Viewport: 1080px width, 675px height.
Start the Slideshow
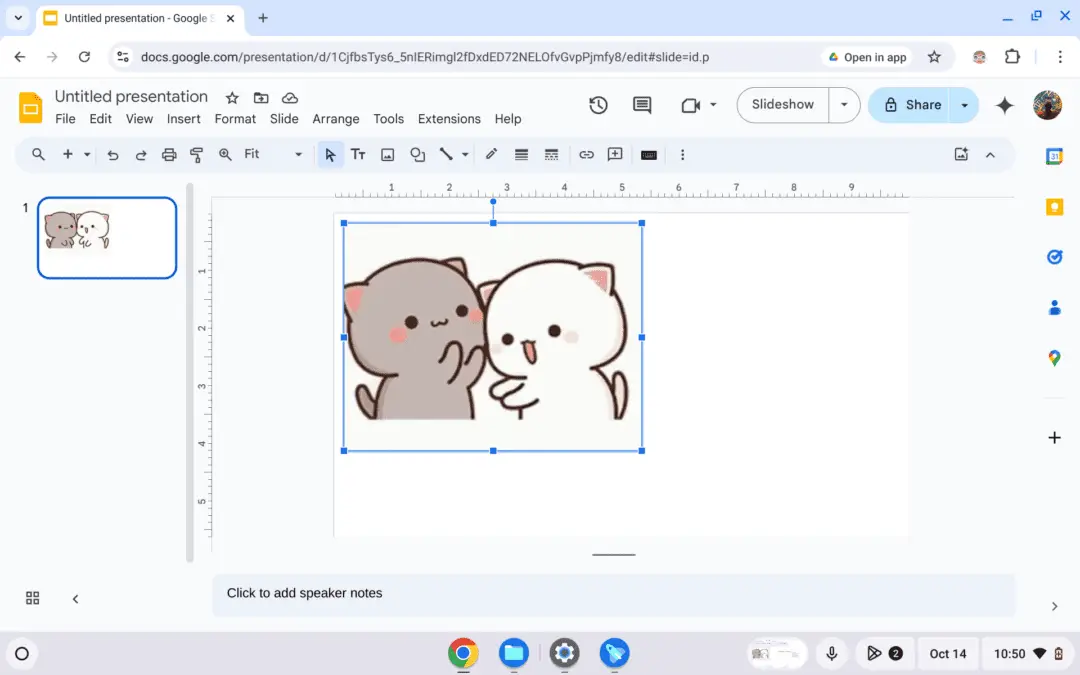pyautogui.click(x=783, y=104)
